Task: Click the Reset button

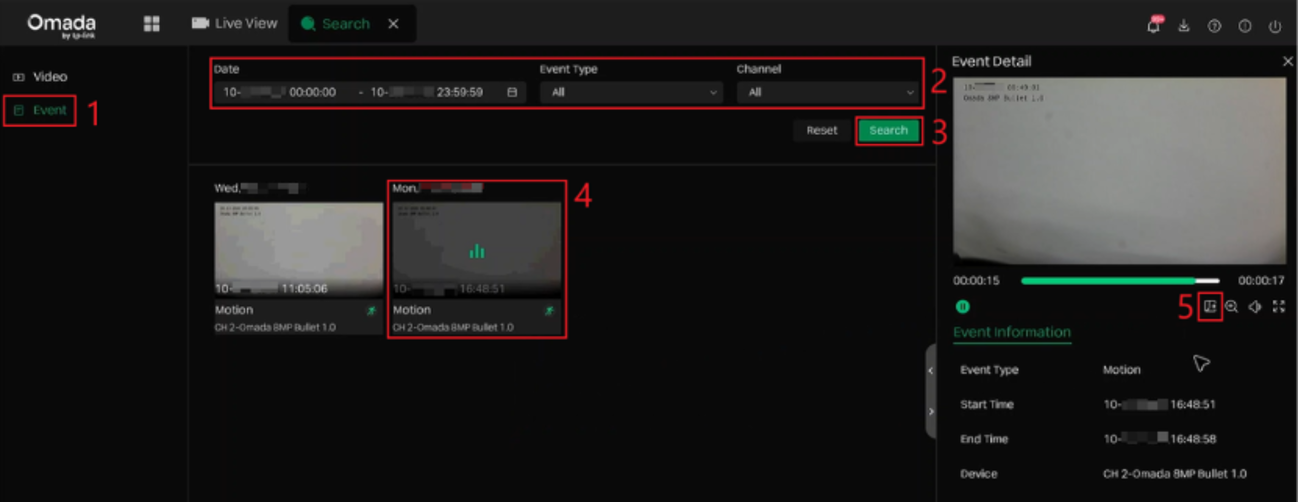Action: click(822, 130)
